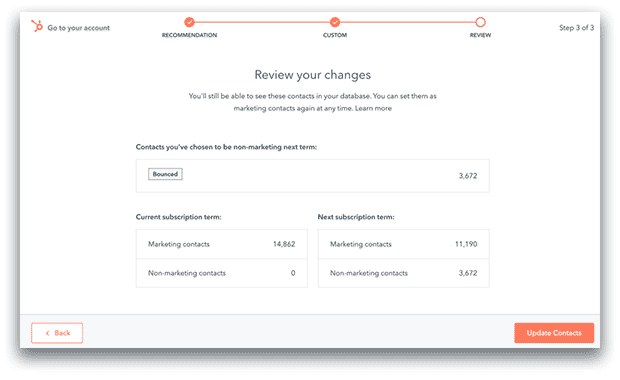Click the RECOMMENDATION step label

click(x=189, y=35)
